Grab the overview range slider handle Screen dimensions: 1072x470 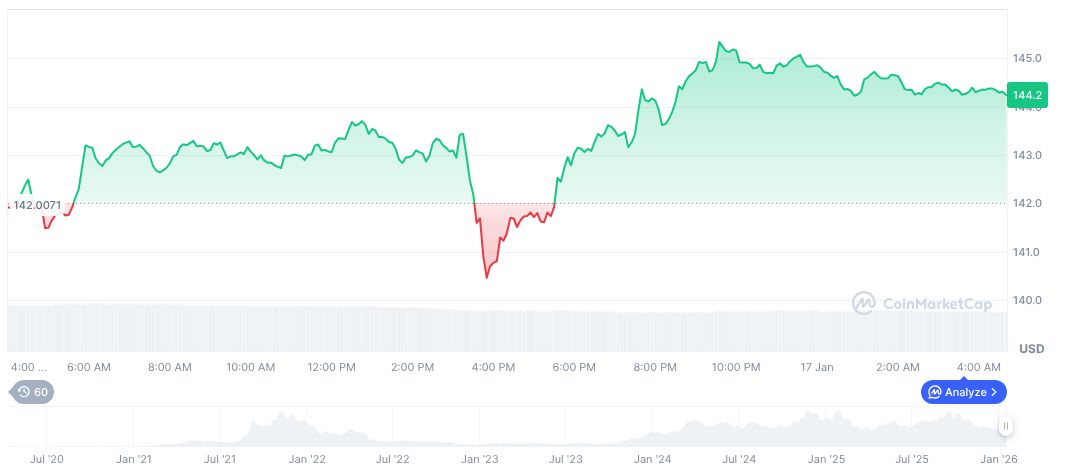(1006, 426)
